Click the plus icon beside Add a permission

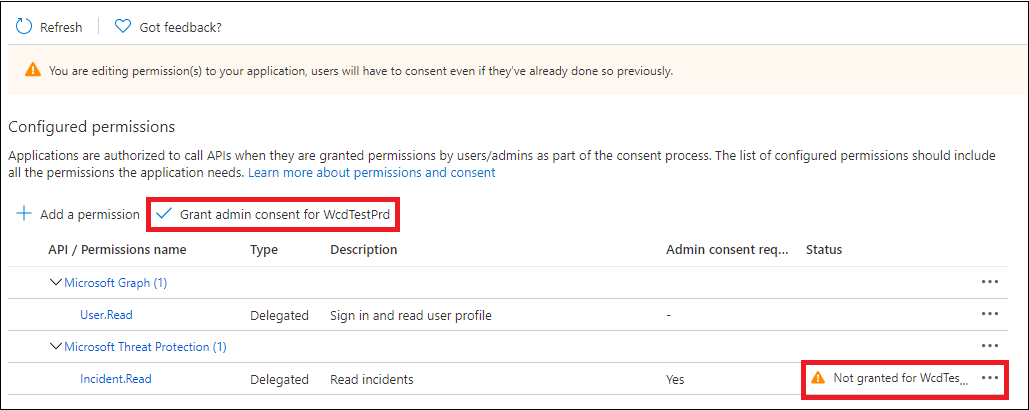[24, 214]
